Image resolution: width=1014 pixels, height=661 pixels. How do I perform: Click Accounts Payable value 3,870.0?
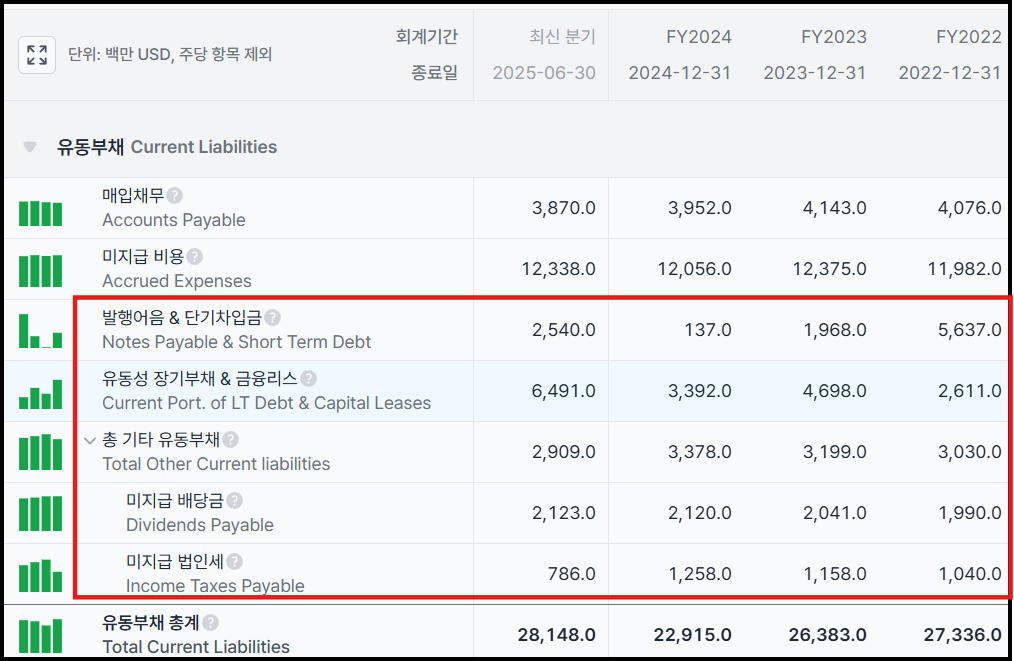click(x=563, y=208)
